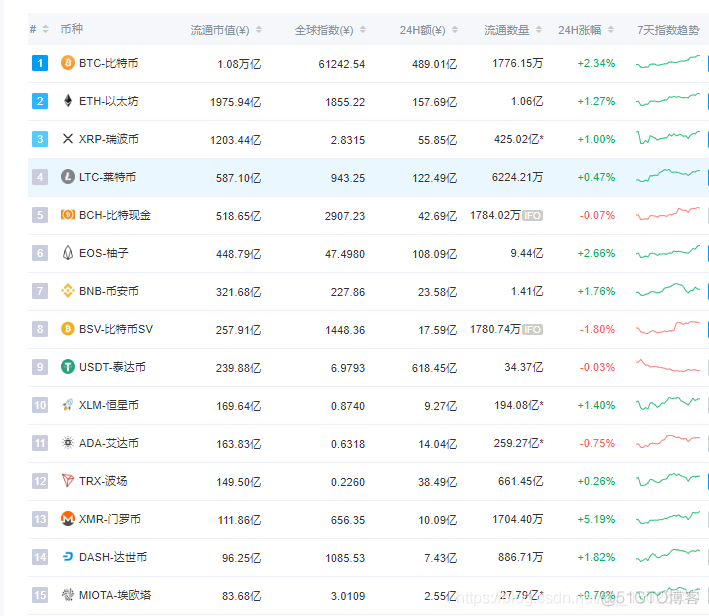Open ETH-以太坊 coin page
The width and height of the screenshot is (709, 616).
109,101
